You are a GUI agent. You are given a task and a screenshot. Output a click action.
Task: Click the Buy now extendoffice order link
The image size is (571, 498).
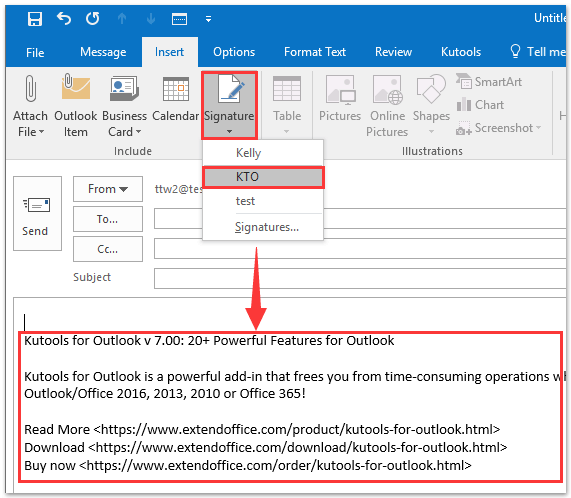[275, 465]
